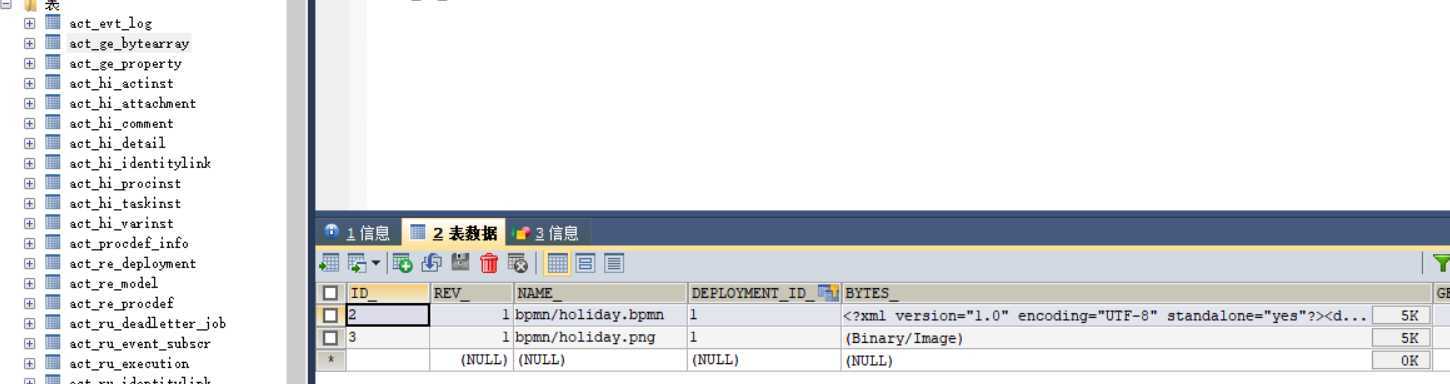Expand the act_hi_taskinst table node
The image size is (1450, 384).
click(29, 203)
